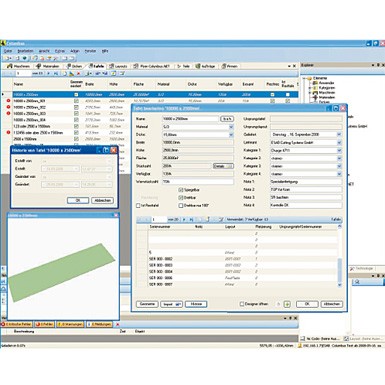The image size is (385, 385).
Task: Toggle the Drehbar checkbox
Action: [x=181, y=198]
